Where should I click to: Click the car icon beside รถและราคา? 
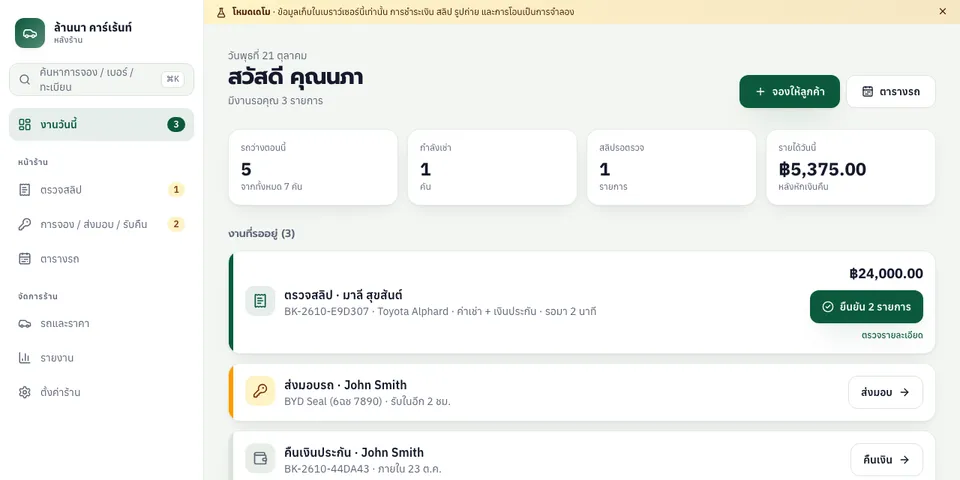(x=24, y=323)
